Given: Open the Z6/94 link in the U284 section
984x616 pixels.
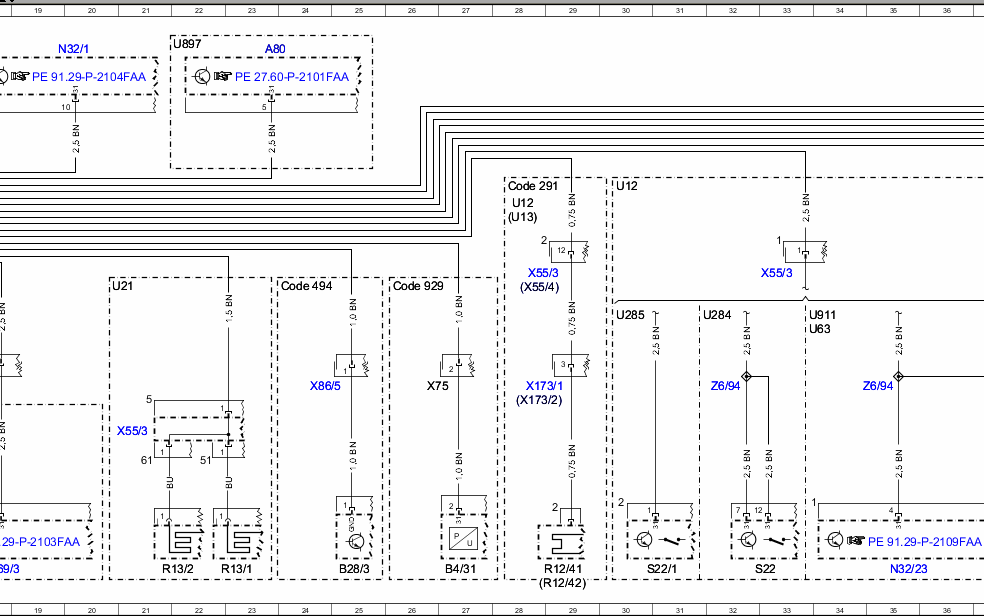Looking at the screenshot, I should point(725,386).
